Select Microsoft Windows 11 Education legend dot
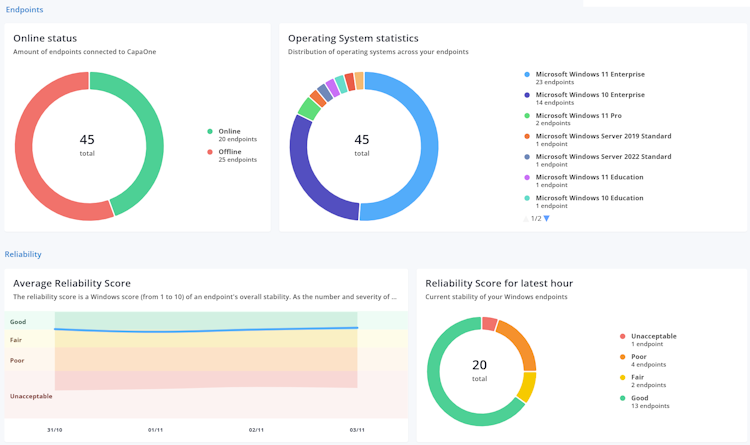Screen dimensions: 750x445 527,178
